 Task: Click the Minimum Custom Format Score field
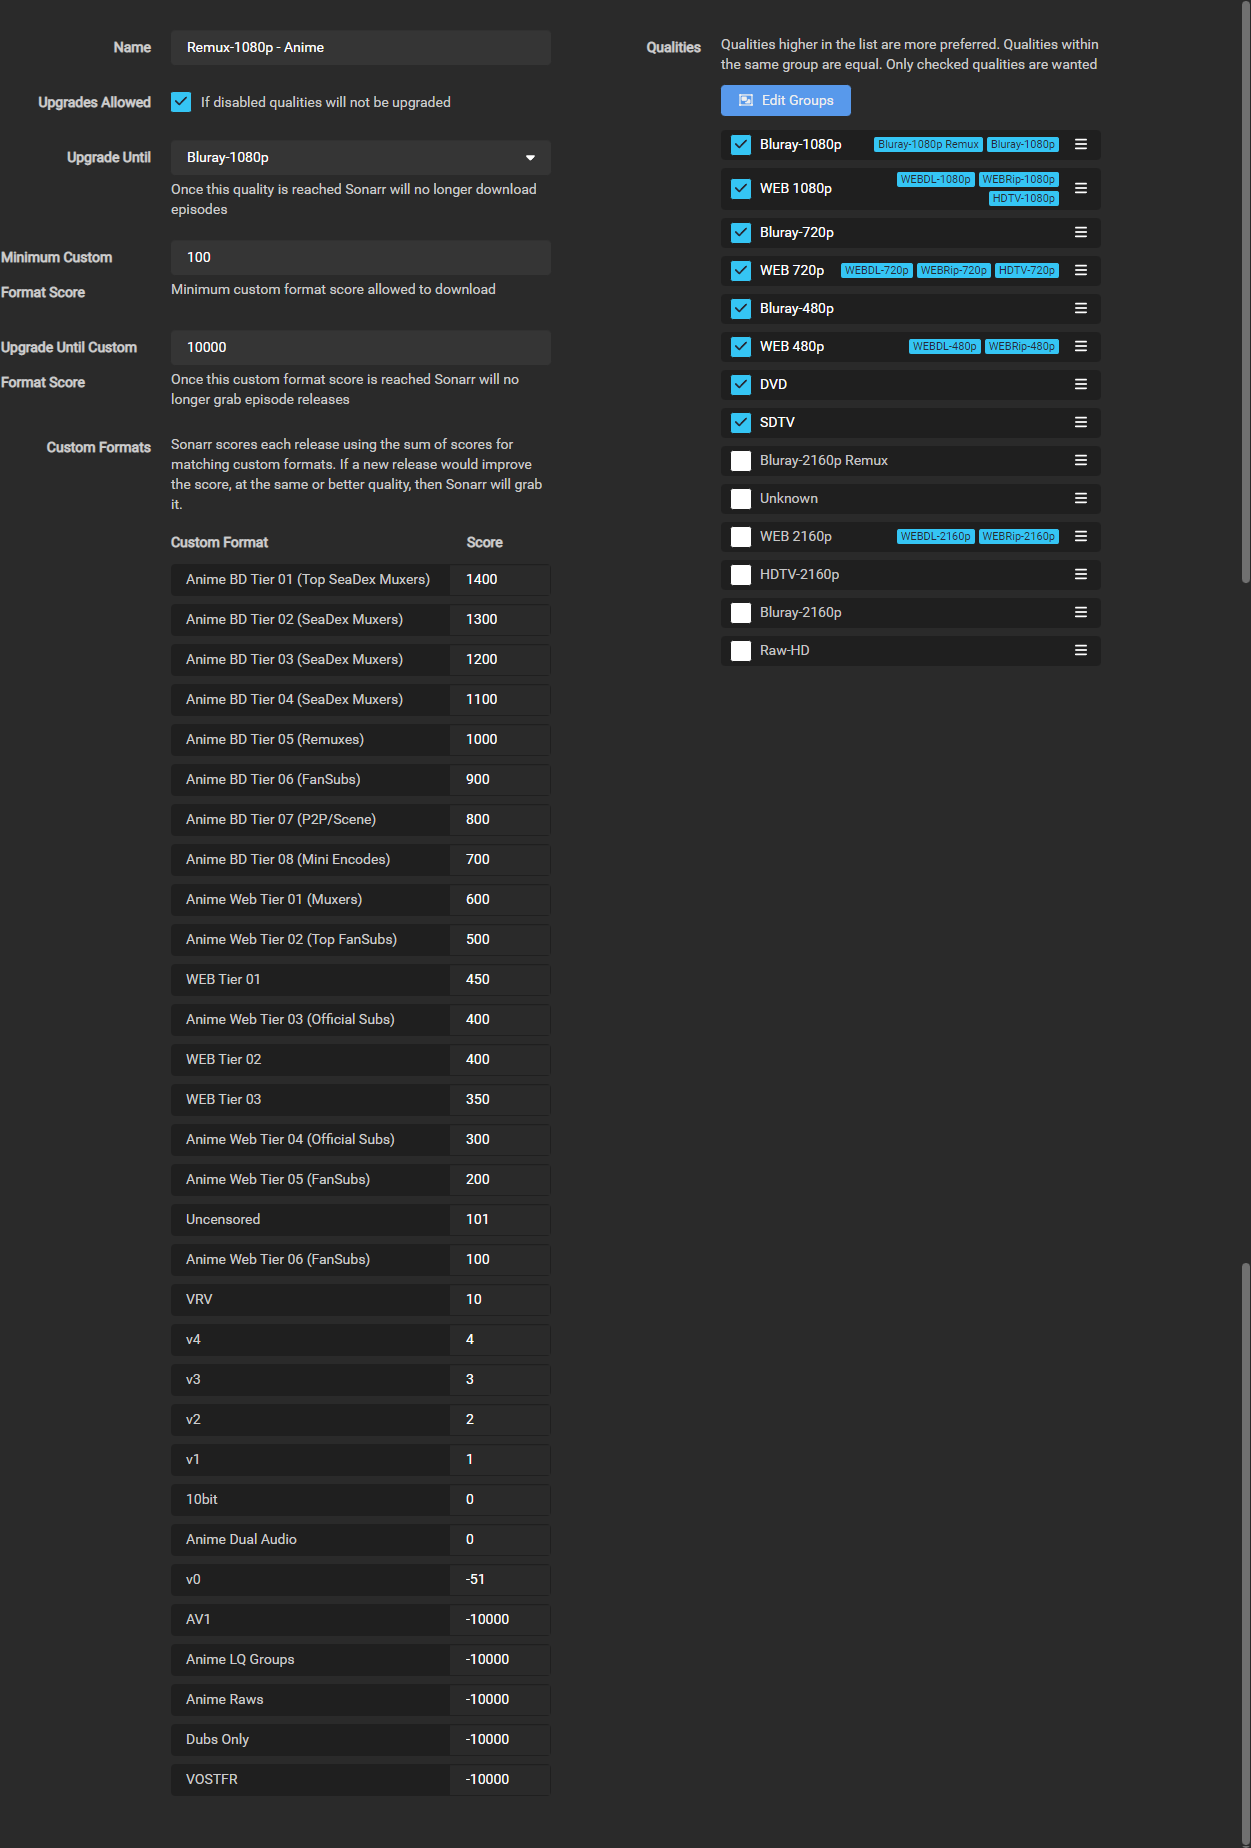point(360,258)
